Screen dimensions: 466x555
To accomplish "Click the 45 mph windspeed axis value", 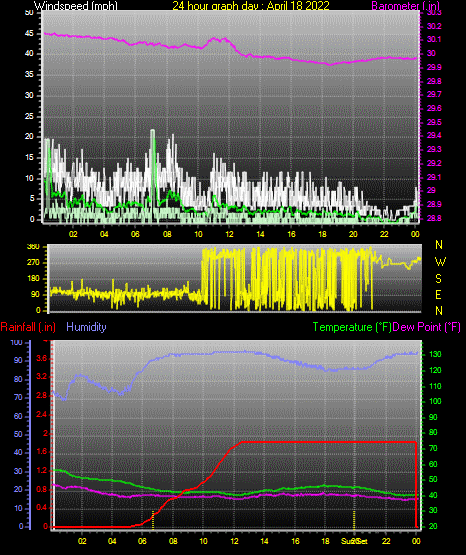I will pyautogui.click(x=29, y=34).
